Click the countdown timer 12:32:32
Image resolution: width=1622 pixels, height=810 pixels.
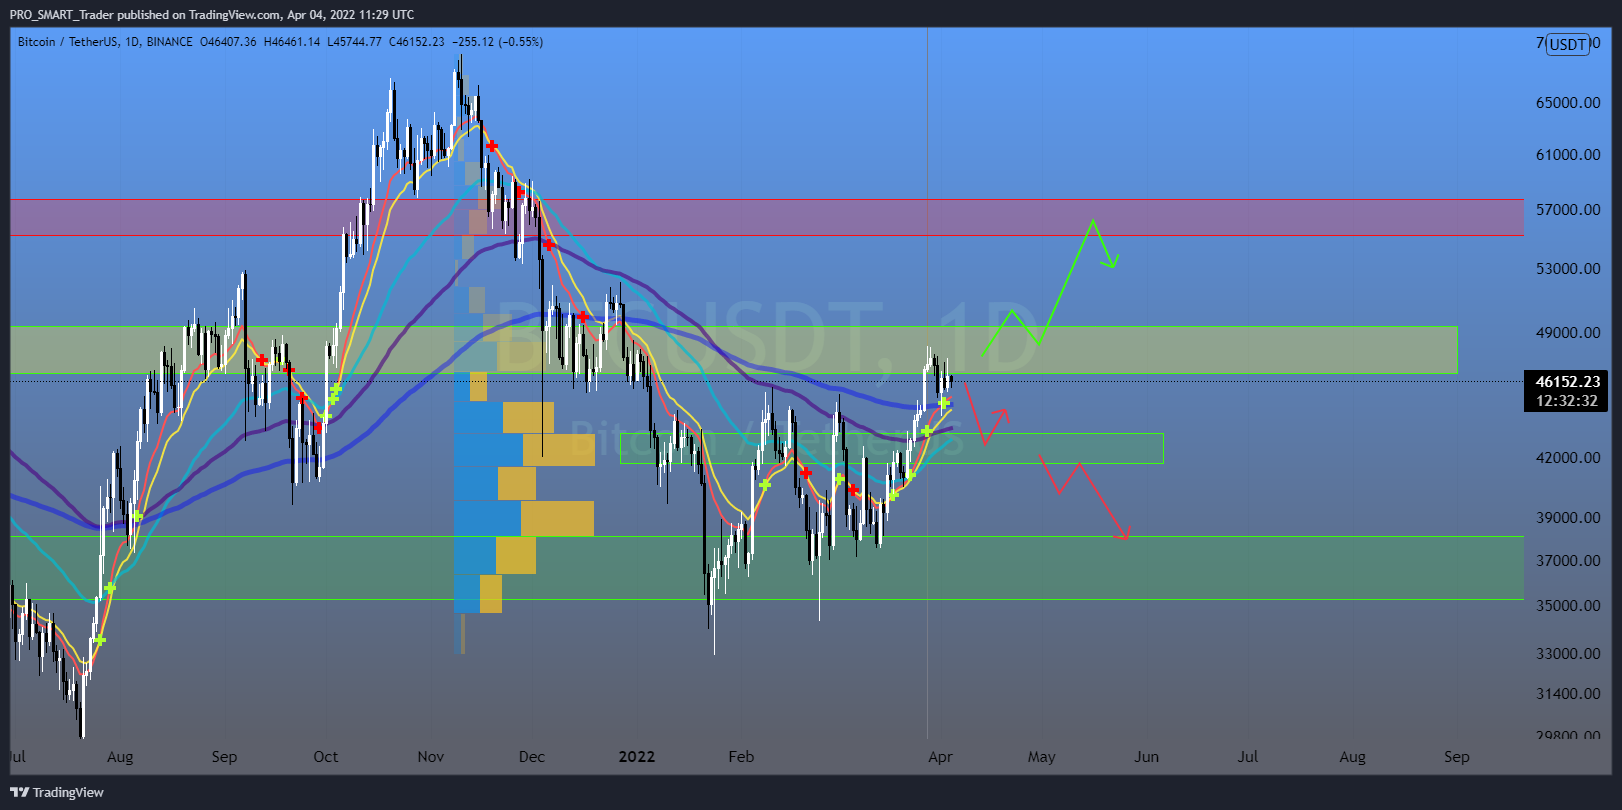click(x=1567, y=400)
